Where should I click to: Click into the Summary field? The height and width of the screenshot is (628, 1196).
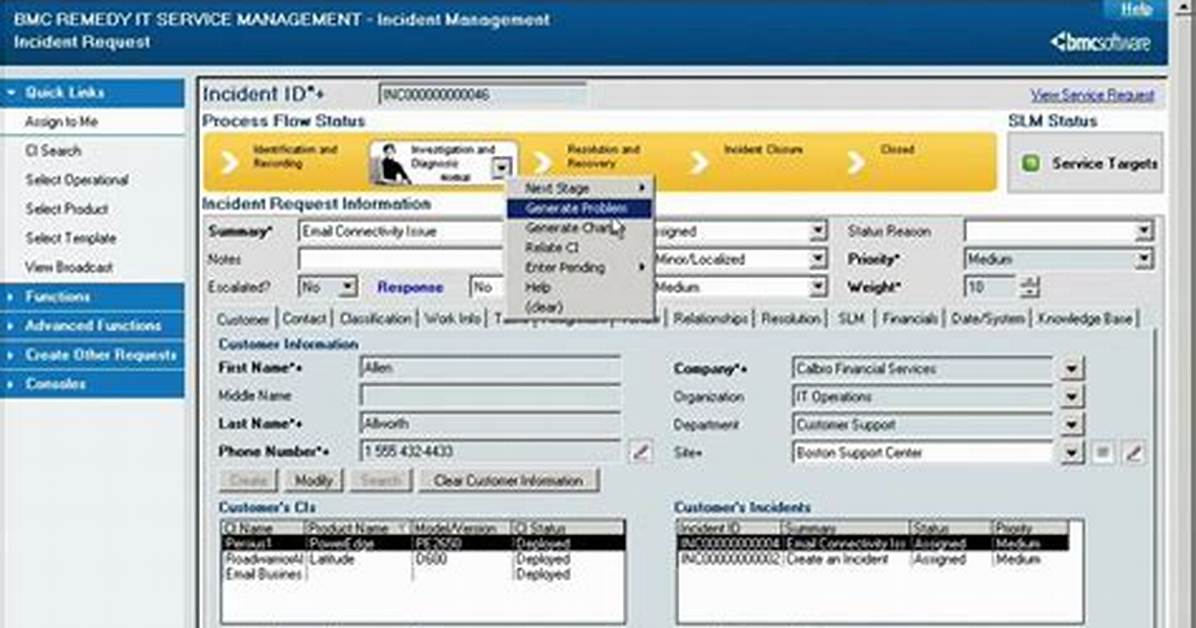(400, 231)
